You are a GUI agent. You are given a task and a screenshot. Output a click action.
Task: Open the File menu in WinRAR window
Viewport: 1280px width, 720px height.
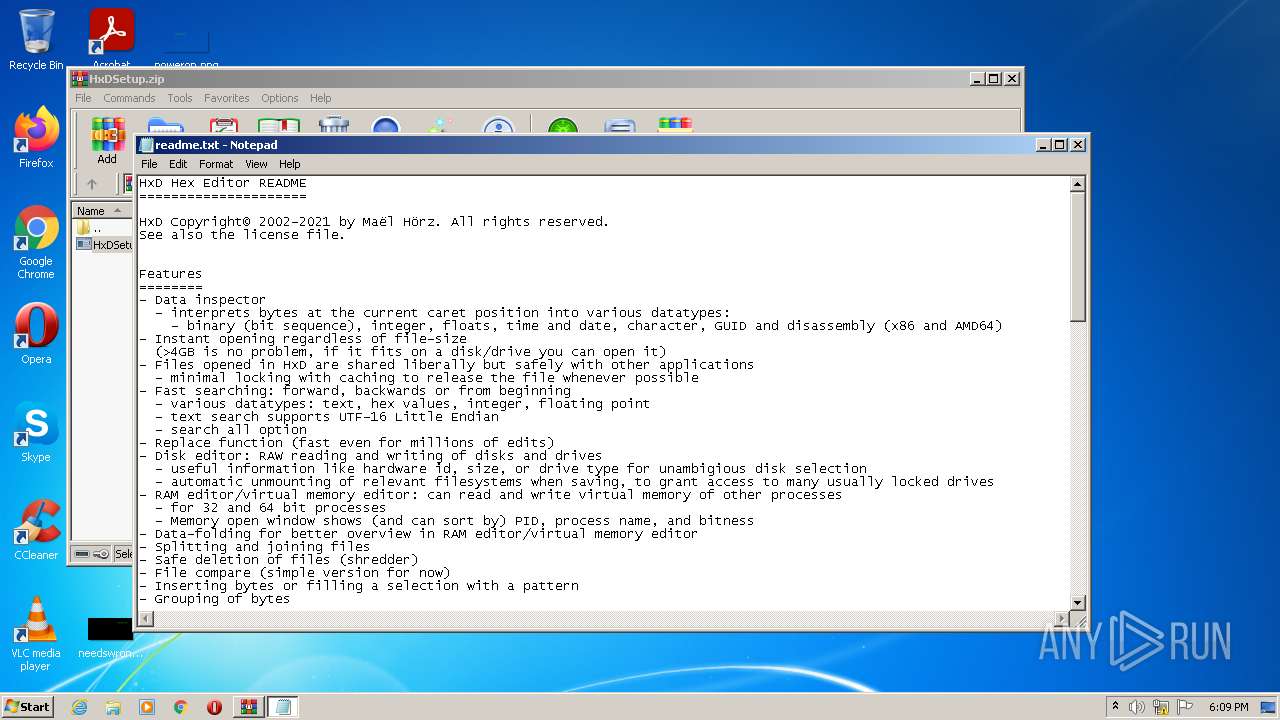click(83, 98)
